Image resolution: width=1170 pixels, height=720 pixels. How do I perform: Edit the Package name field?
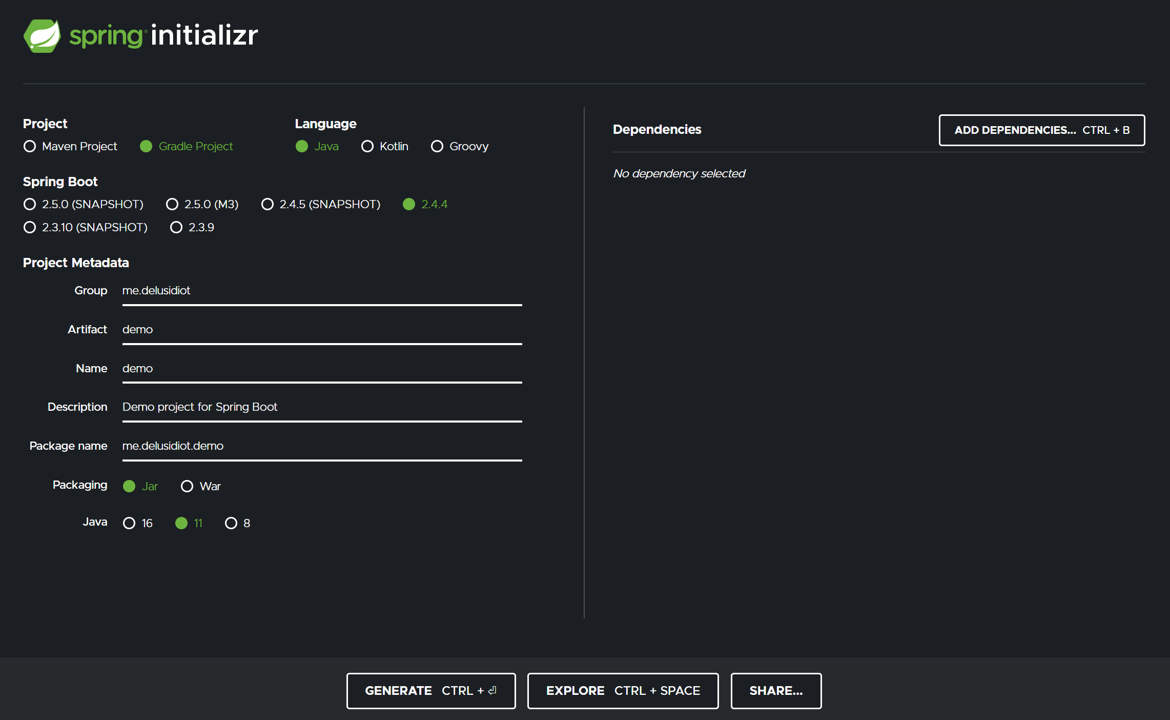[322, 446]
